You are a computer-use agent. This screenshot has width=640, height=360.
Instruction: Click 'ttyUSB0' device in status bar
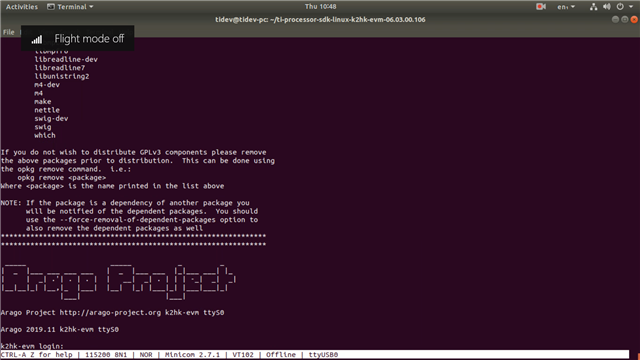point(323,355)
